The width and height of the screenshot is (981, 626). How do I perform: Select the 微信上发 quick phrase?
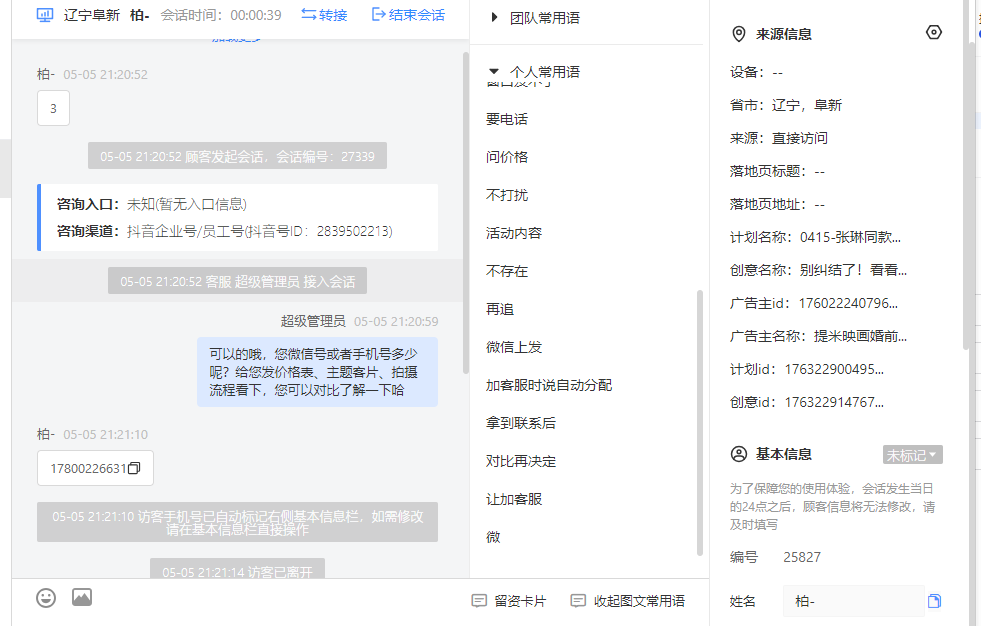tap(514, 347)
